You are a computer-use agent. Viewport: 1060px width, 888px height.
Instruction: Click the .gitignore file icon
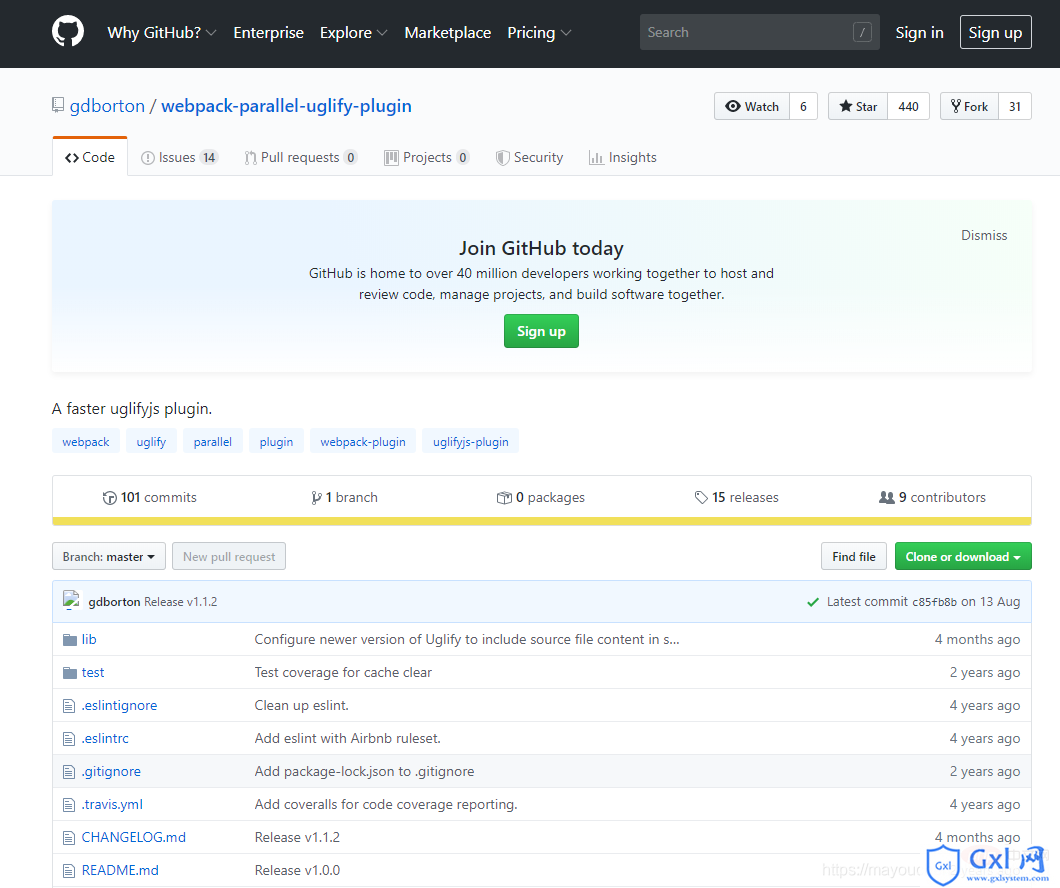pyautogui.click(x=69, y=772)
